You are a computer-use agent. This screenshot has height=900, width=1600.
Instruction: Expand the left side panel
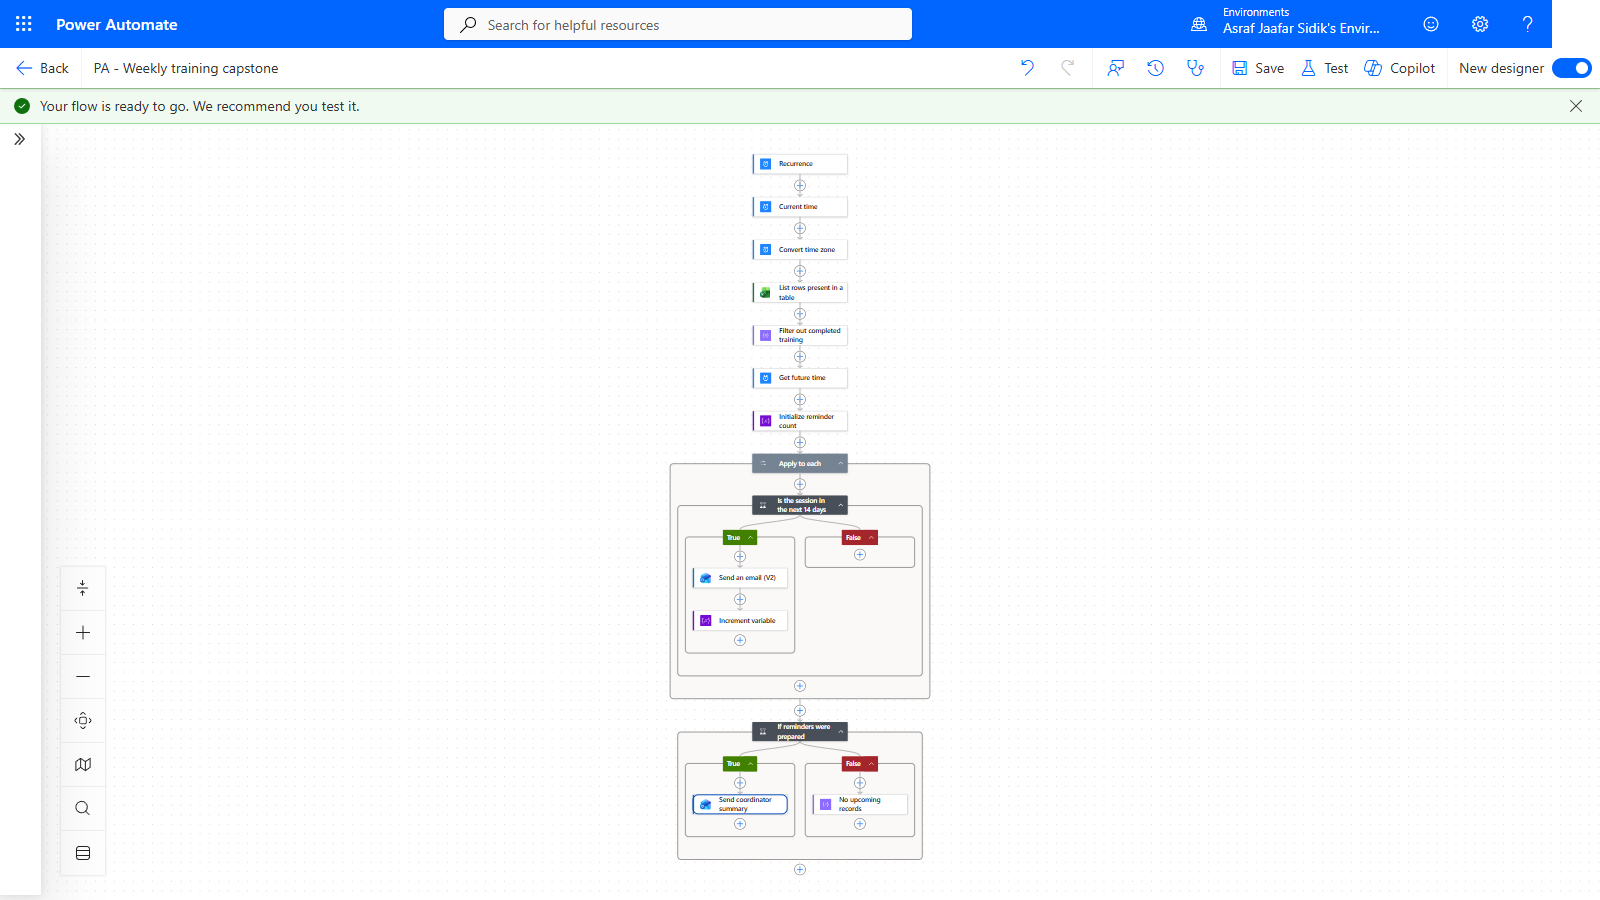tap(20, 140)
